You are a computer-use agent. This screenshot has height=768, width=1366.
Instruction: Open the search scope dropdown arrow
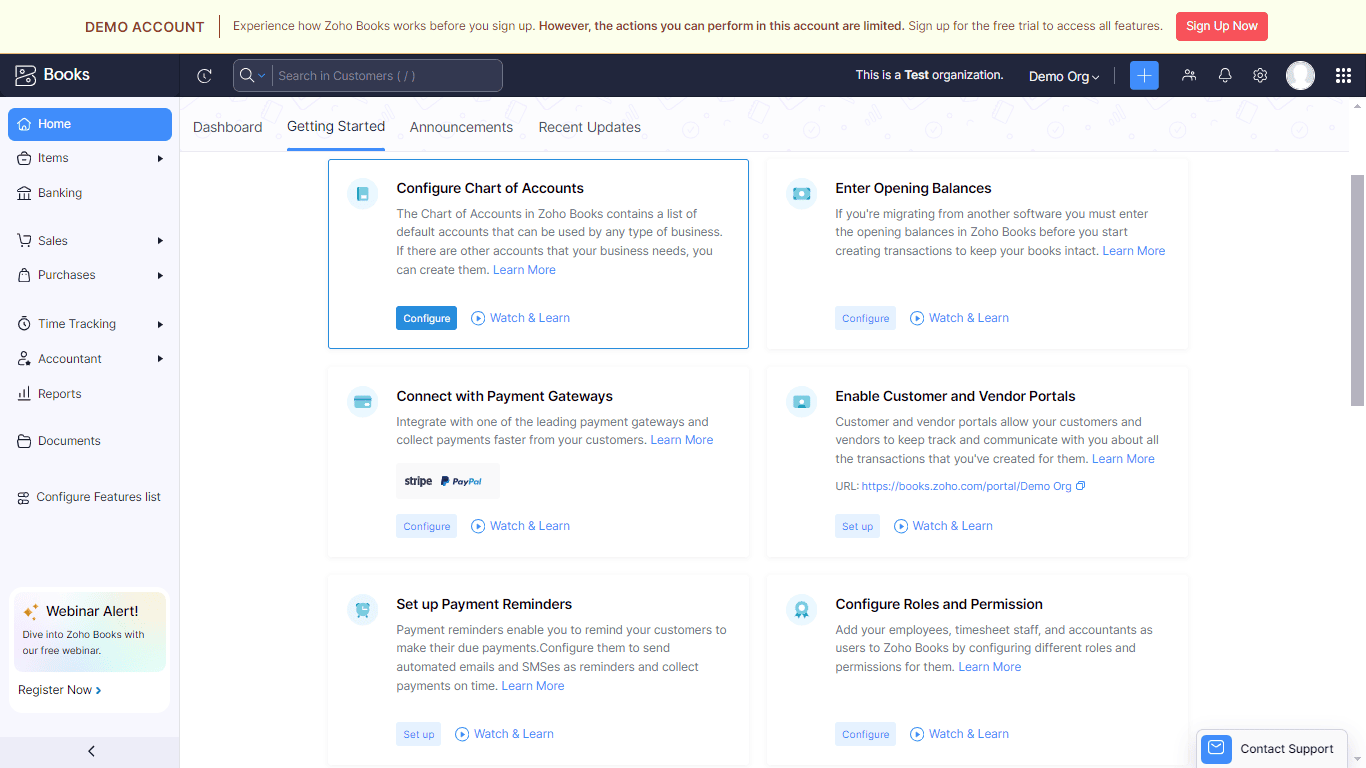click(262, 76)
